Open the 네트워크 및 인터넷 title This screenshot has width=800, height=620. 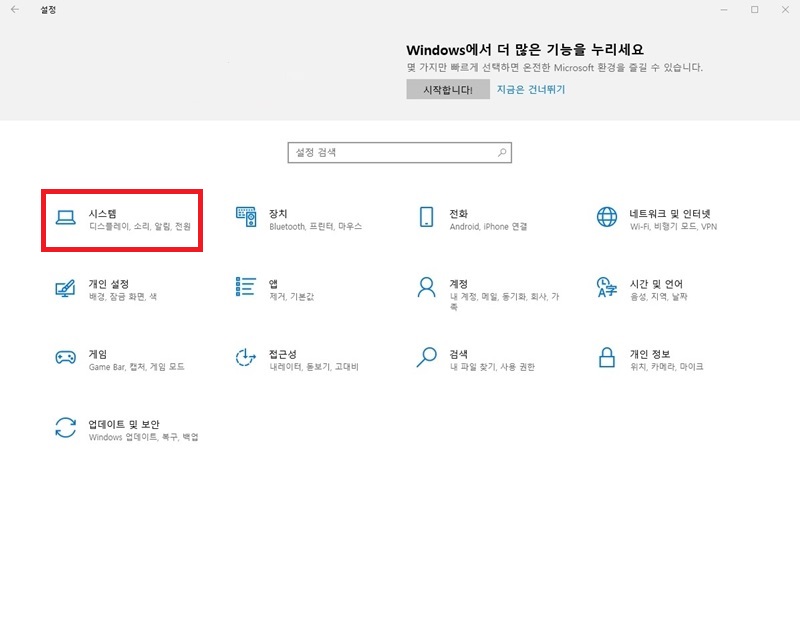tap(670, 213)
